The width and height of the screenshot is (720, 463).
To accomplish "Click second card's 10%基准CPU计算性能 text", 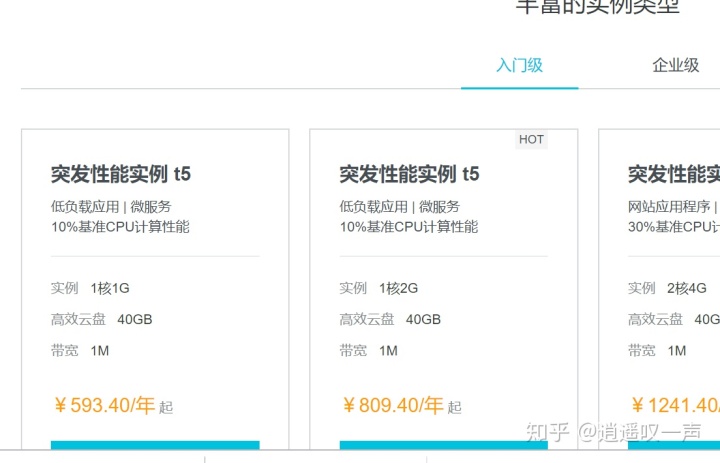I will 408,227.
